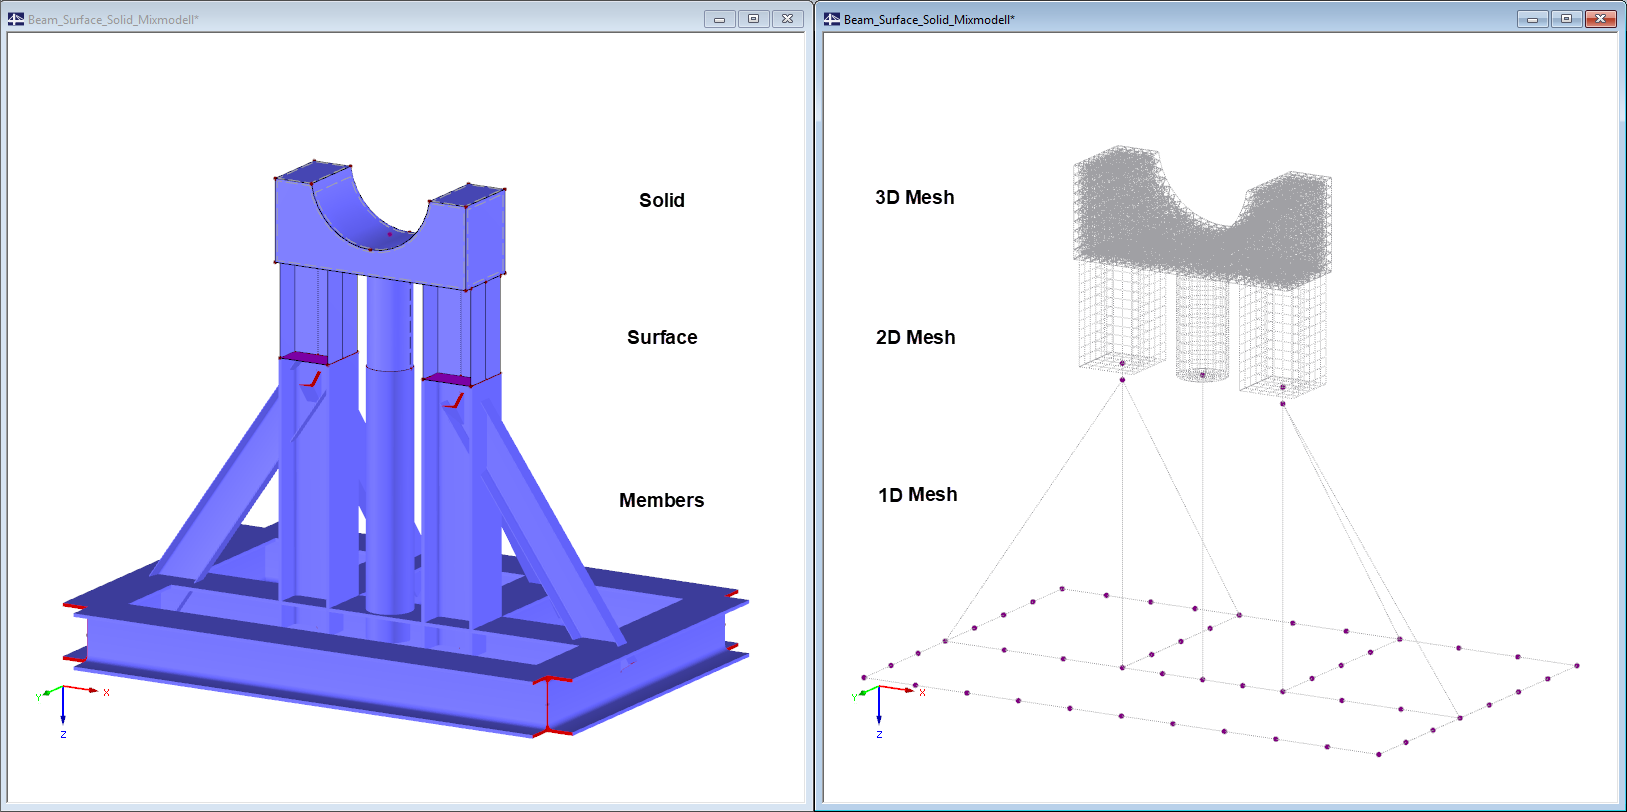Minimize the left Beam_Surface_Solid_Mixmodell window

coord(719,19)
